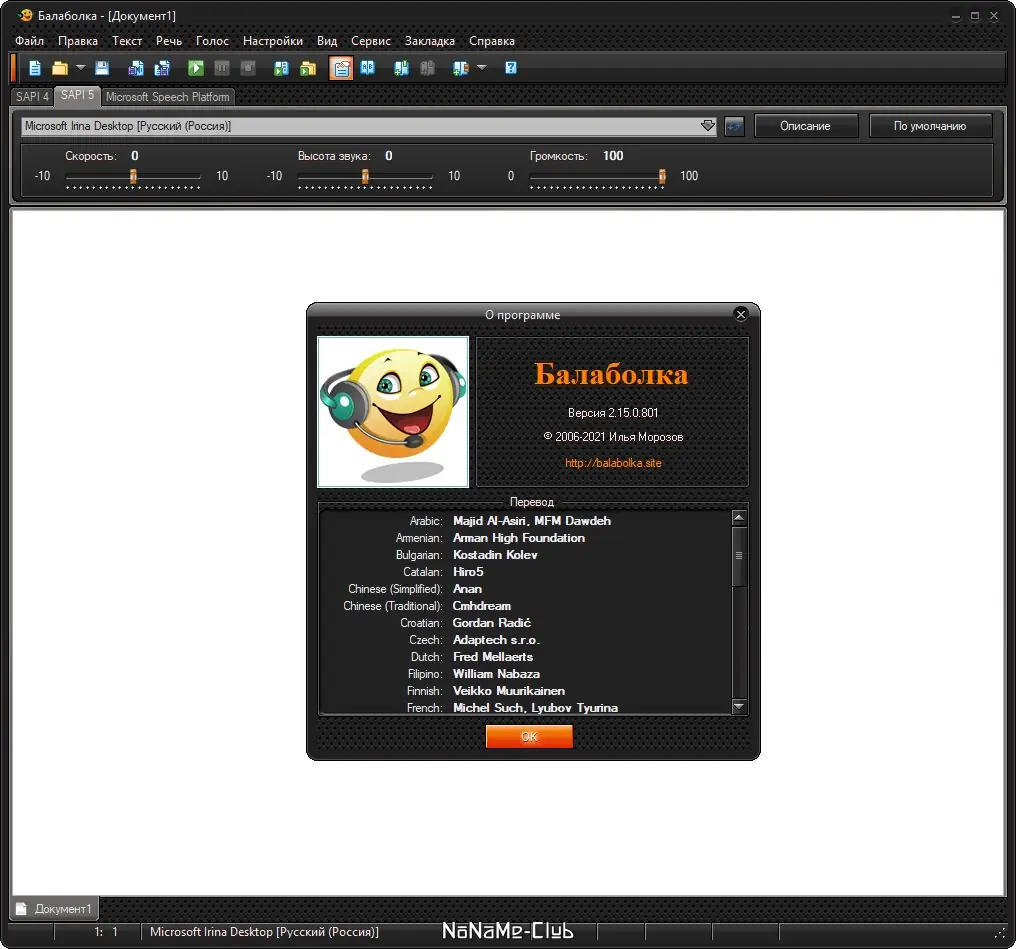Click the Save Audio File icon

[135, 68]
